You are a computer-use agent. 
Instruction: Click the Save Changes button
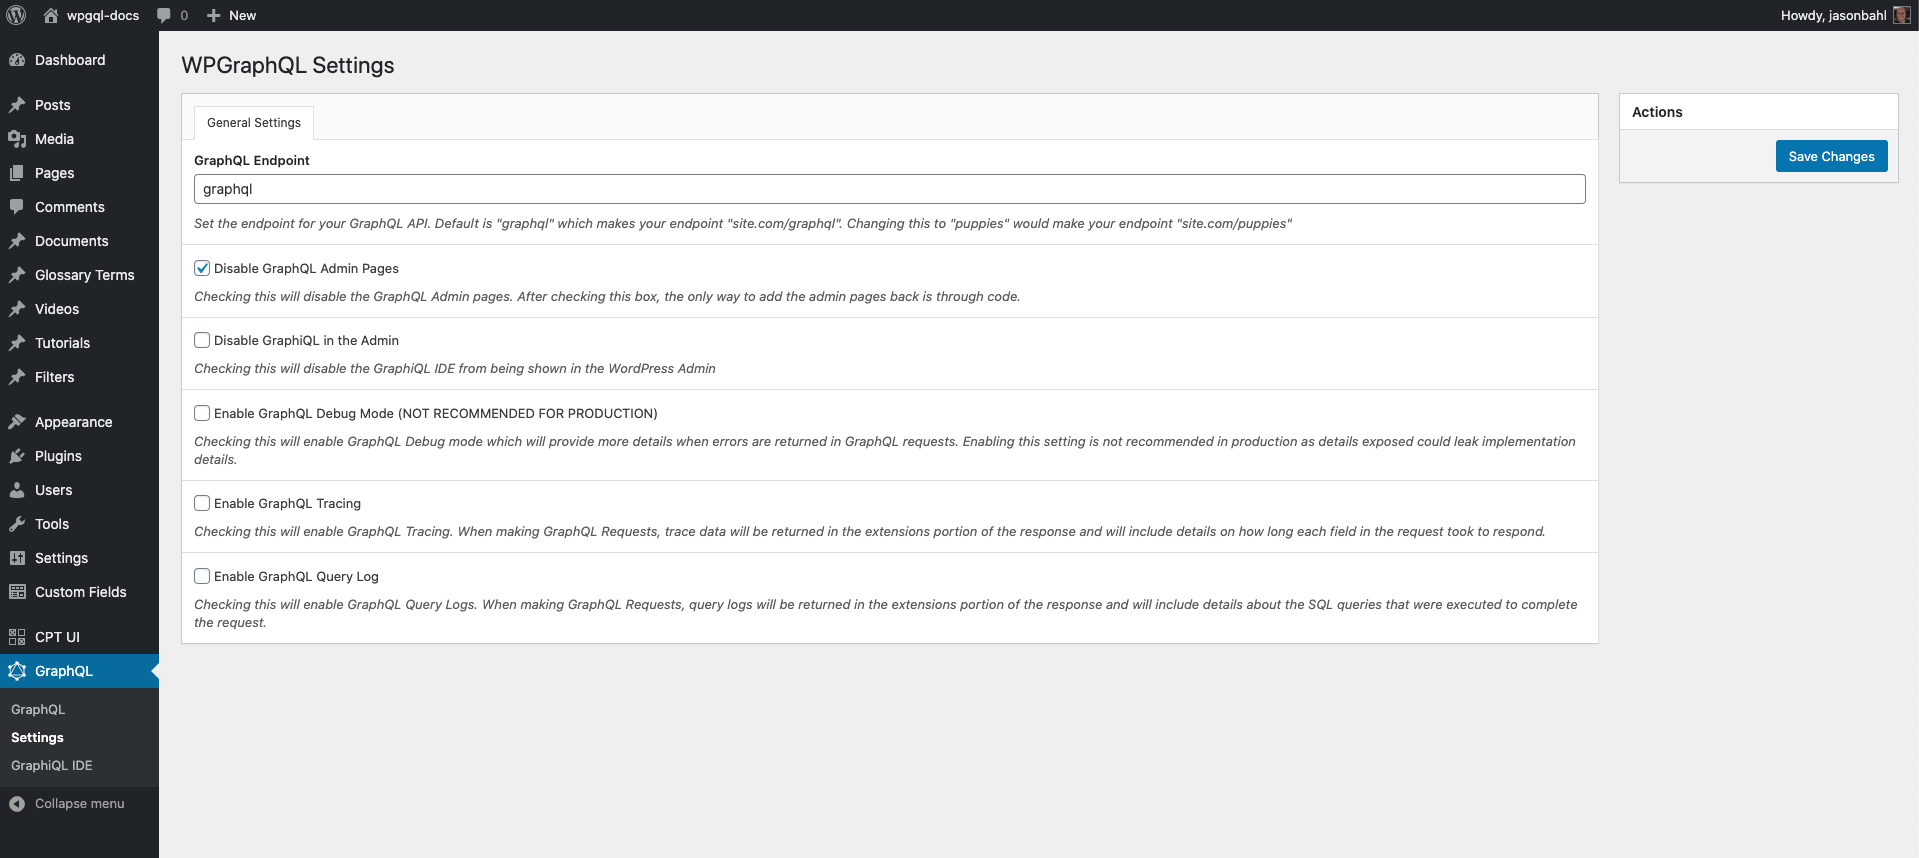pos(1831,156)
